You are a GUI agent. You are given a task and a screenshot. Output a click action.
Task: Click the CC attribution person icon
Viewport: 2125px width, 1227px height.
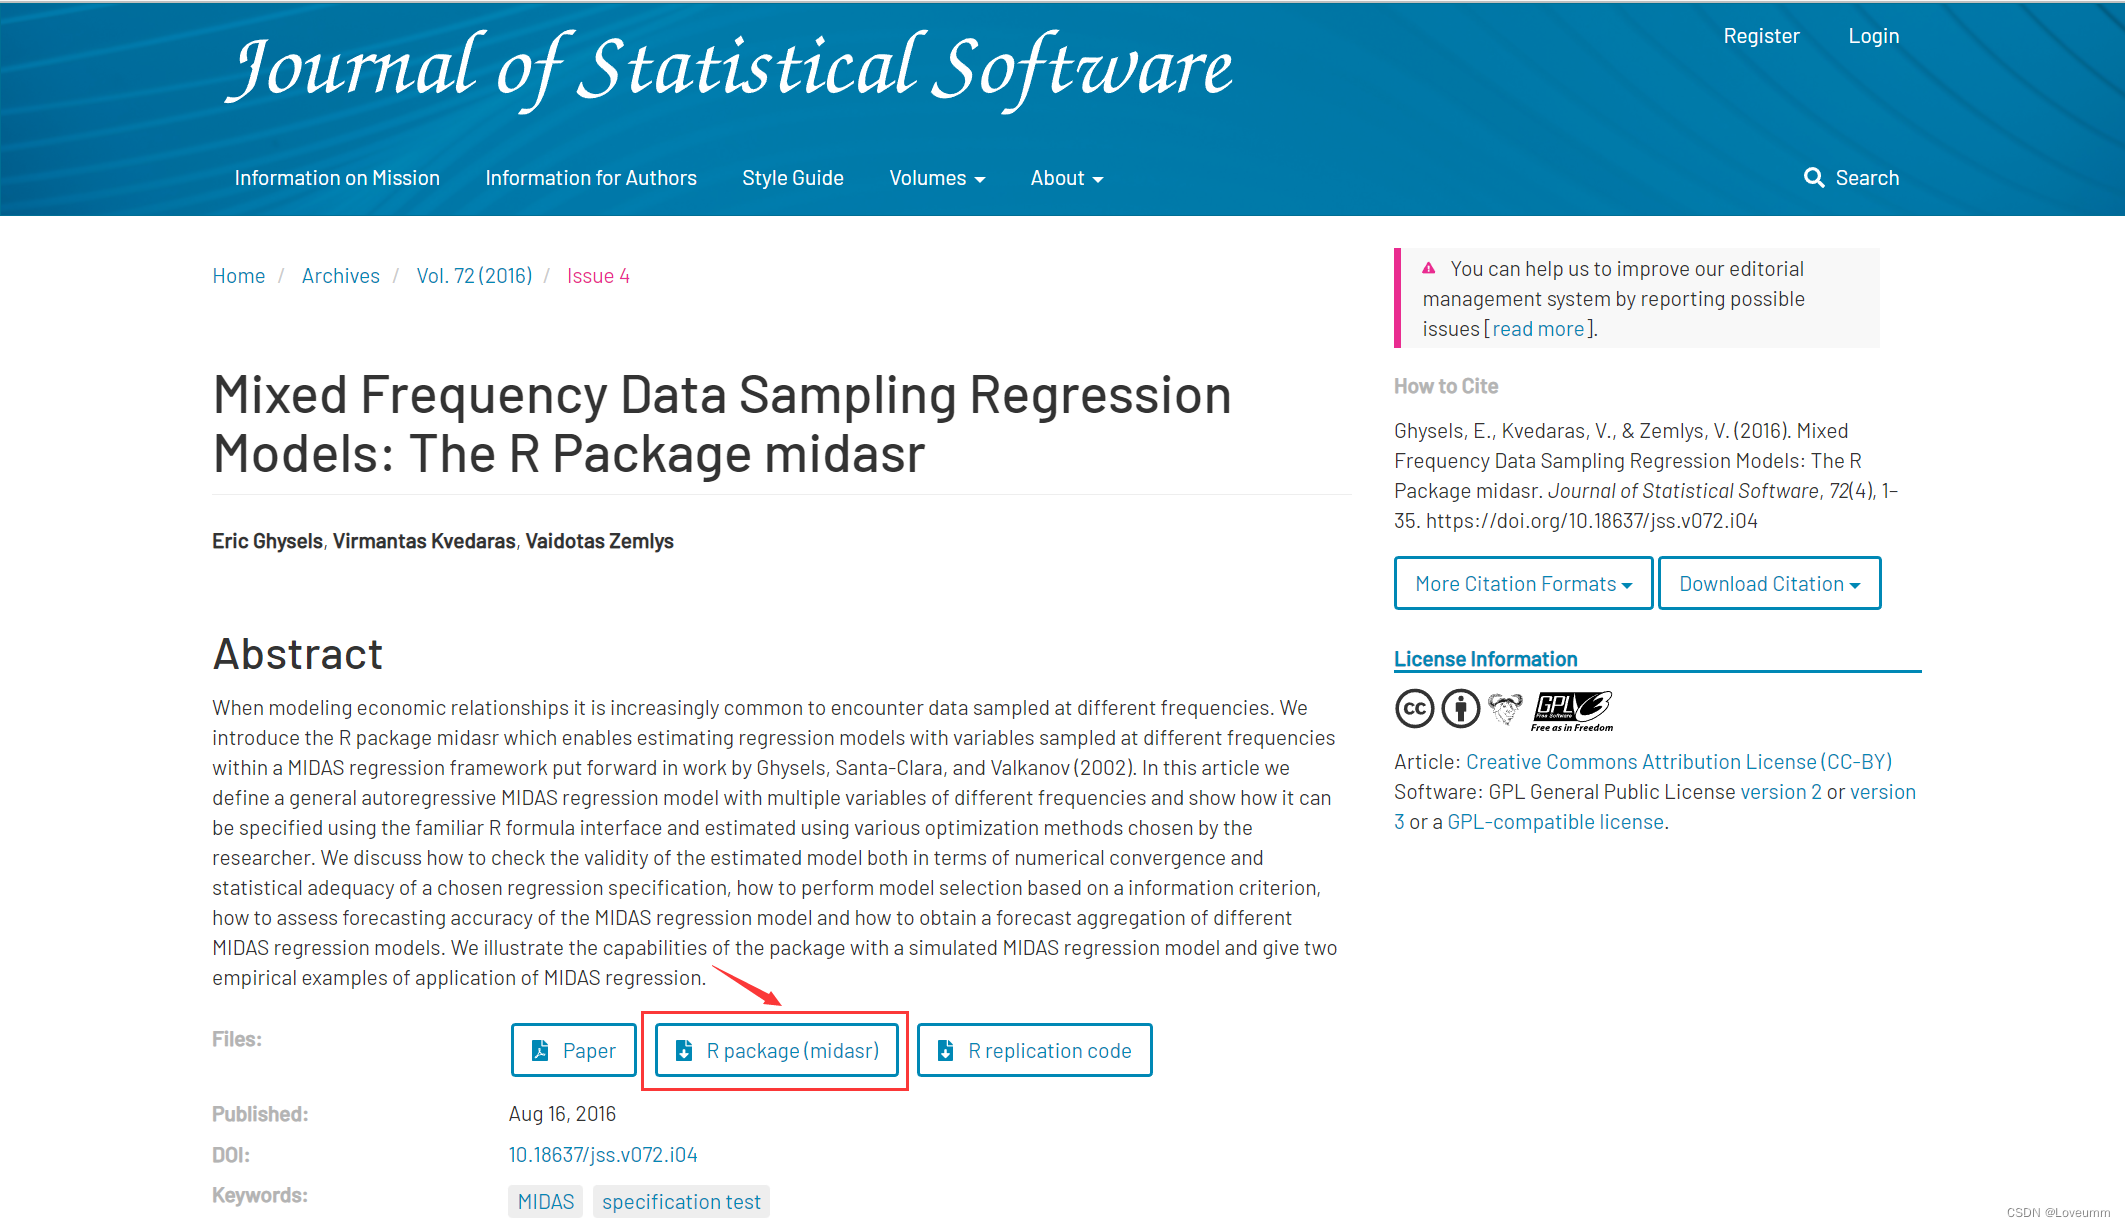tap(1460, 709)
